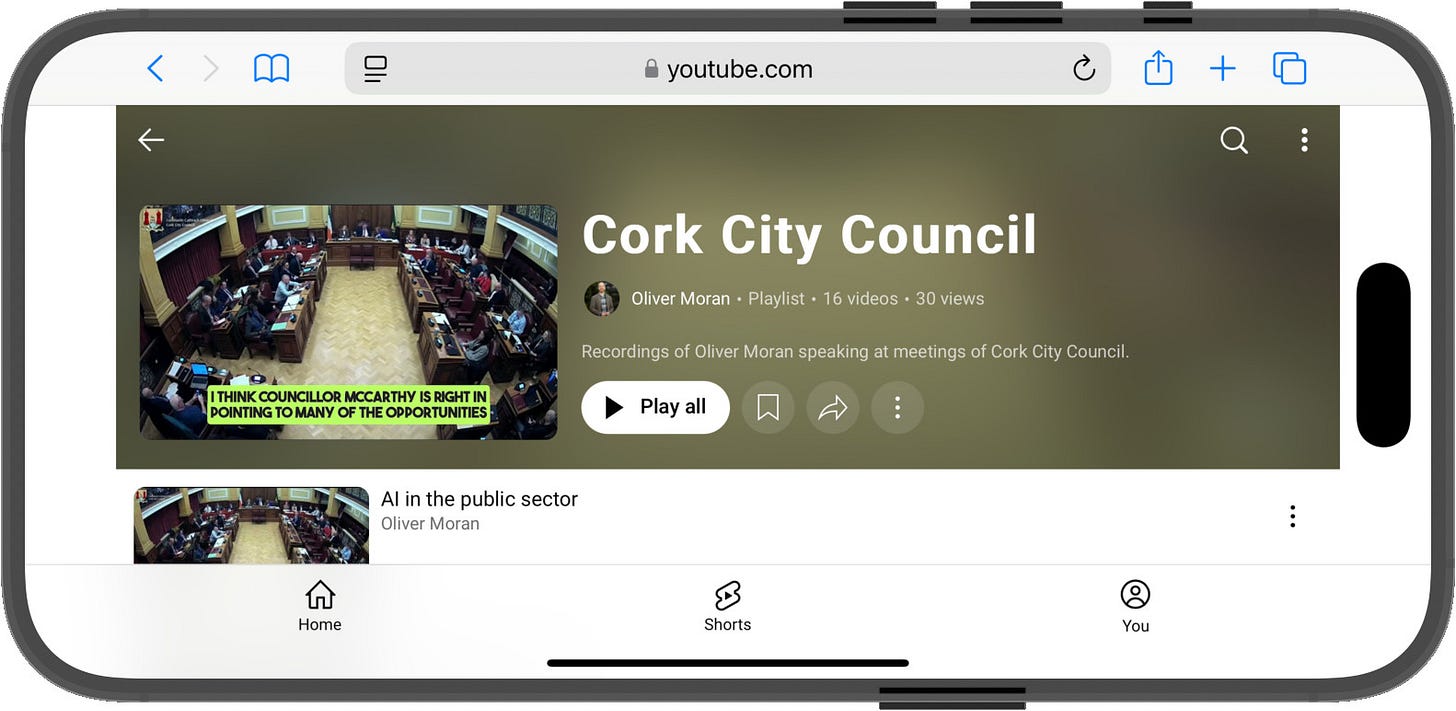Open Cork City Council playlist cover thumbnail
The height and width of the screenshot is (711, 1456).
pos(348,322)
